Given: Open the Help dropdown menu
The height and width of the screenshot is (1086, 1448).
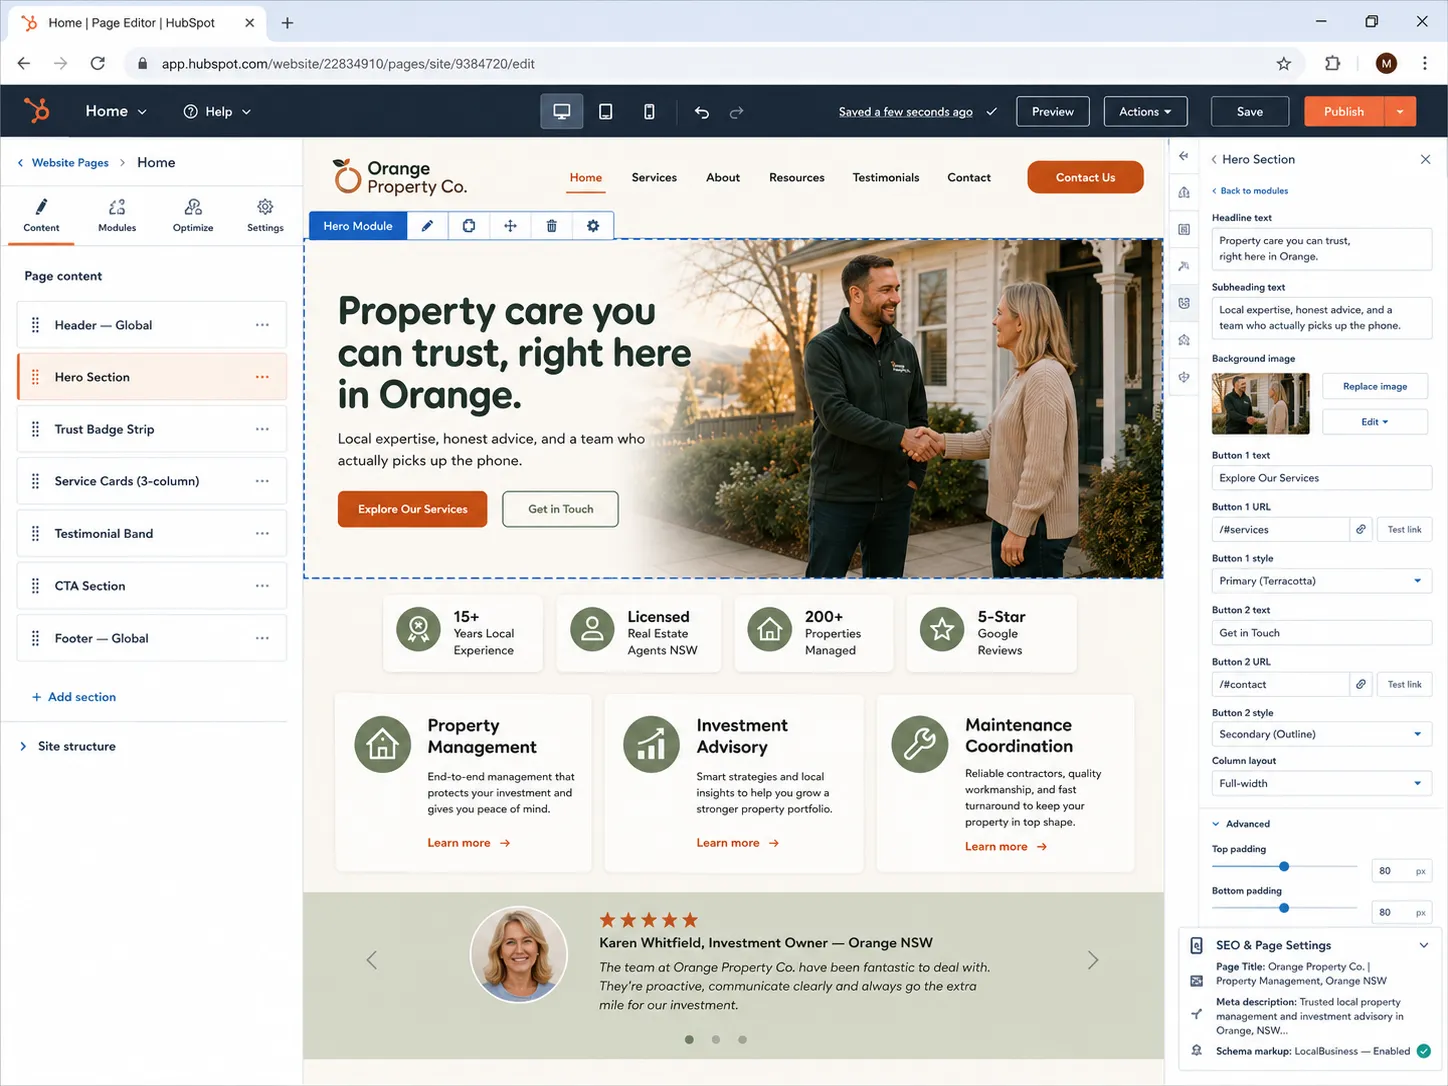Looking at the screenshot, I should click(x=217, y=112).
